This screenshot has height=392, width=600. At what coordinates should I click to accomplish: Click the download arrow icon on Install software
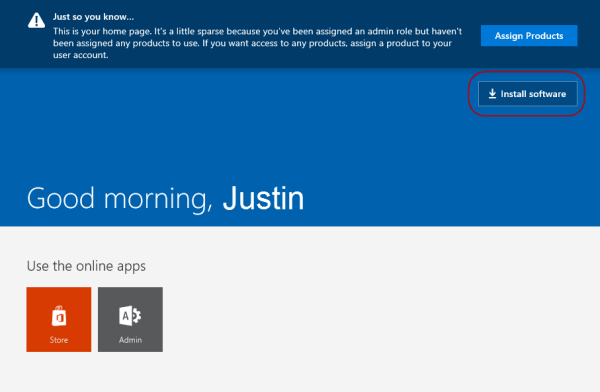click(492, 94)
